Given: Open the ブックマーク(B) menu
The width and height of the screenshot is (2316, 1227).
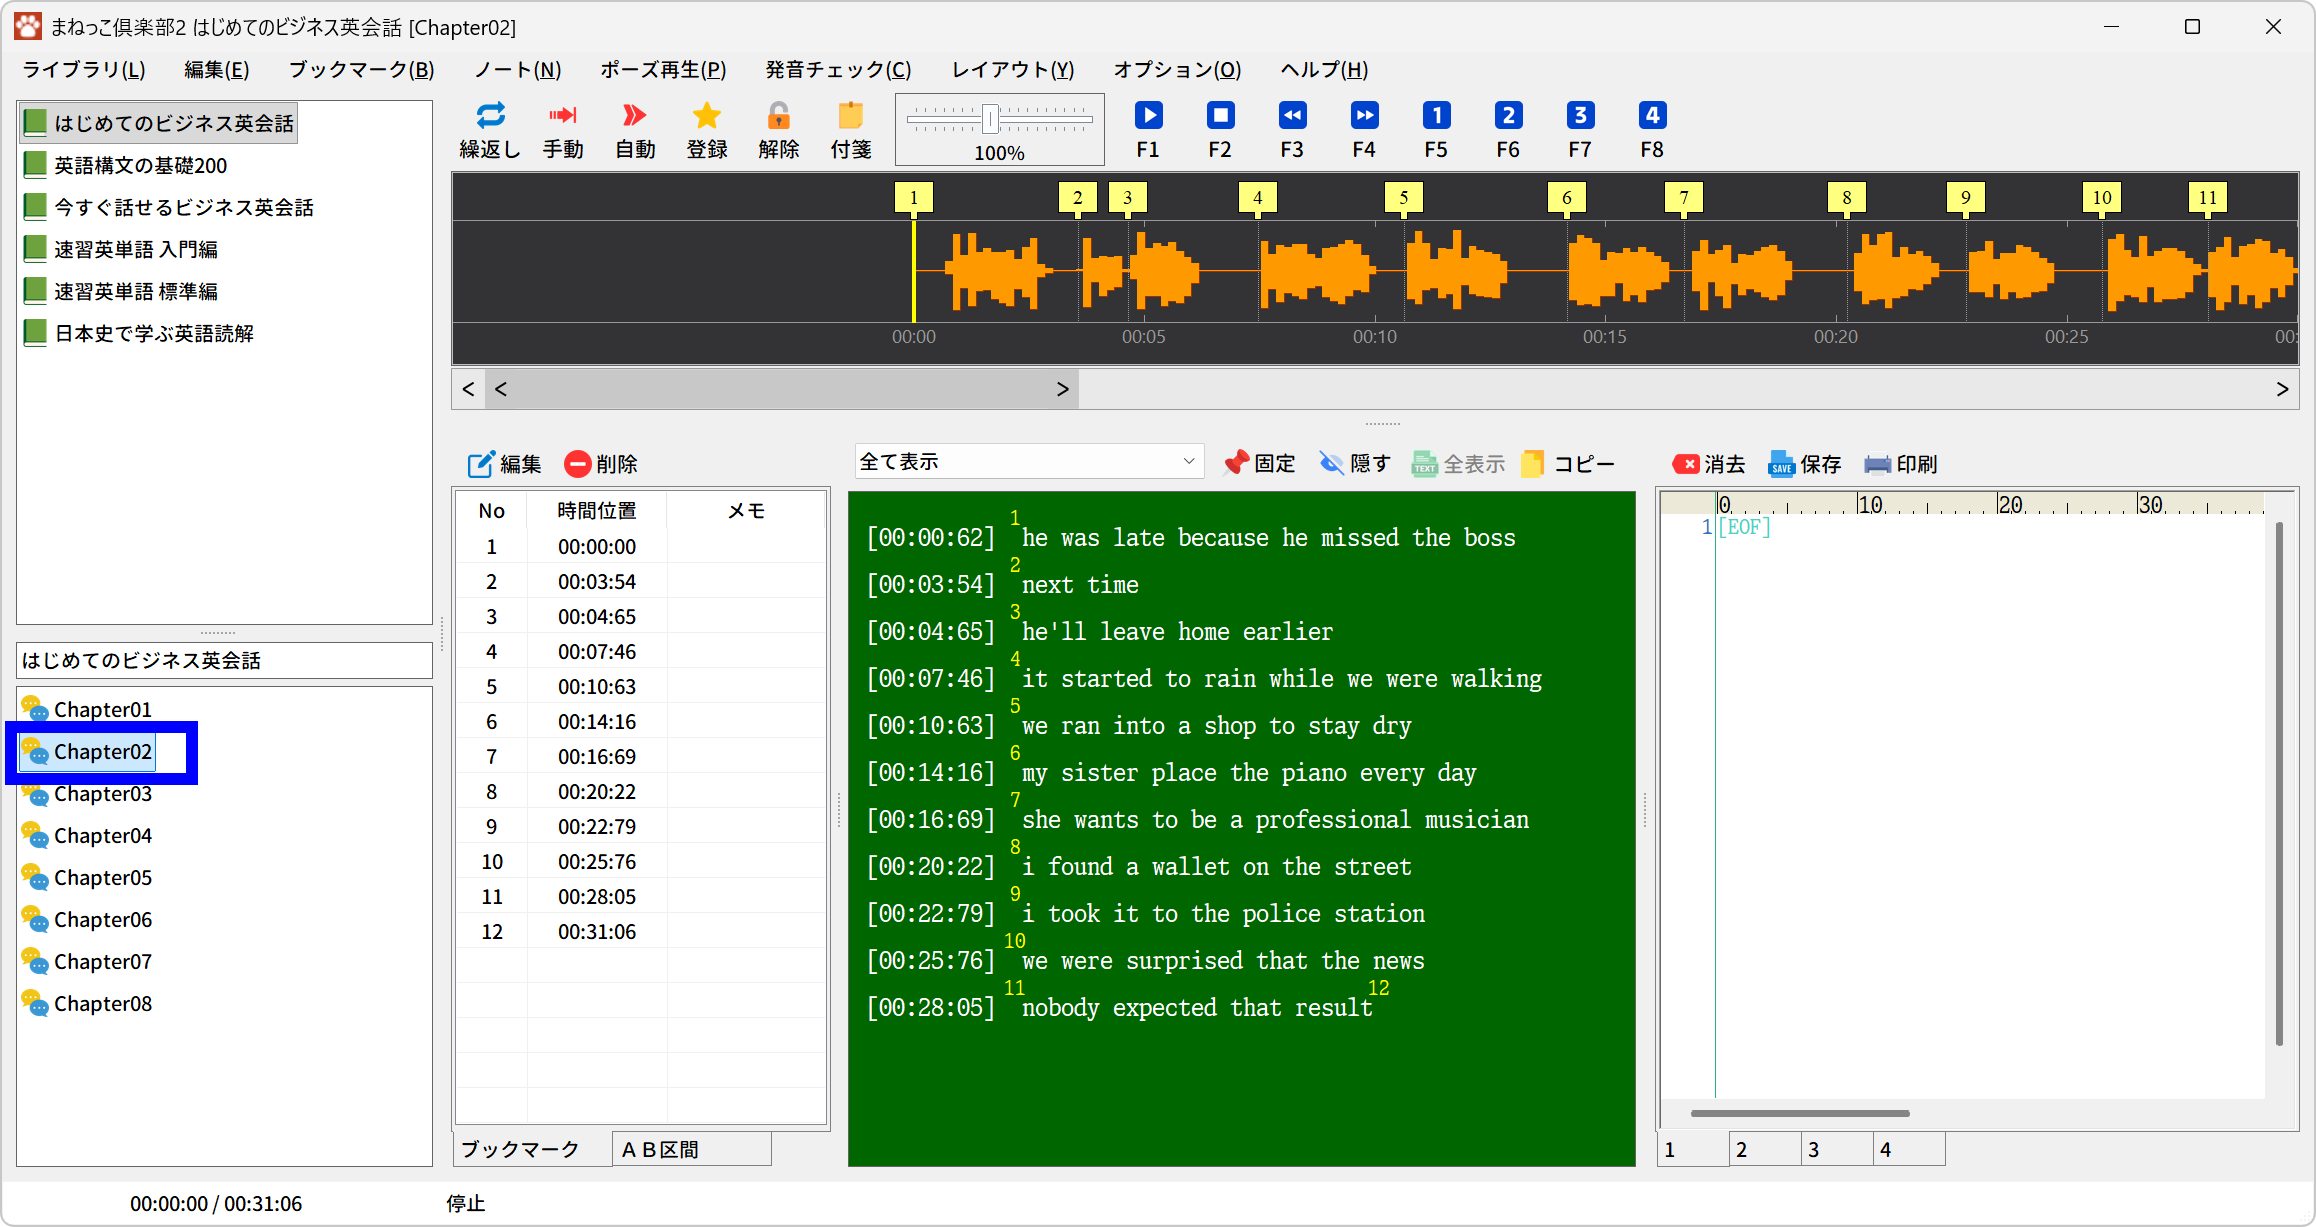Looking at the screenshot, I should pos(361,69).
